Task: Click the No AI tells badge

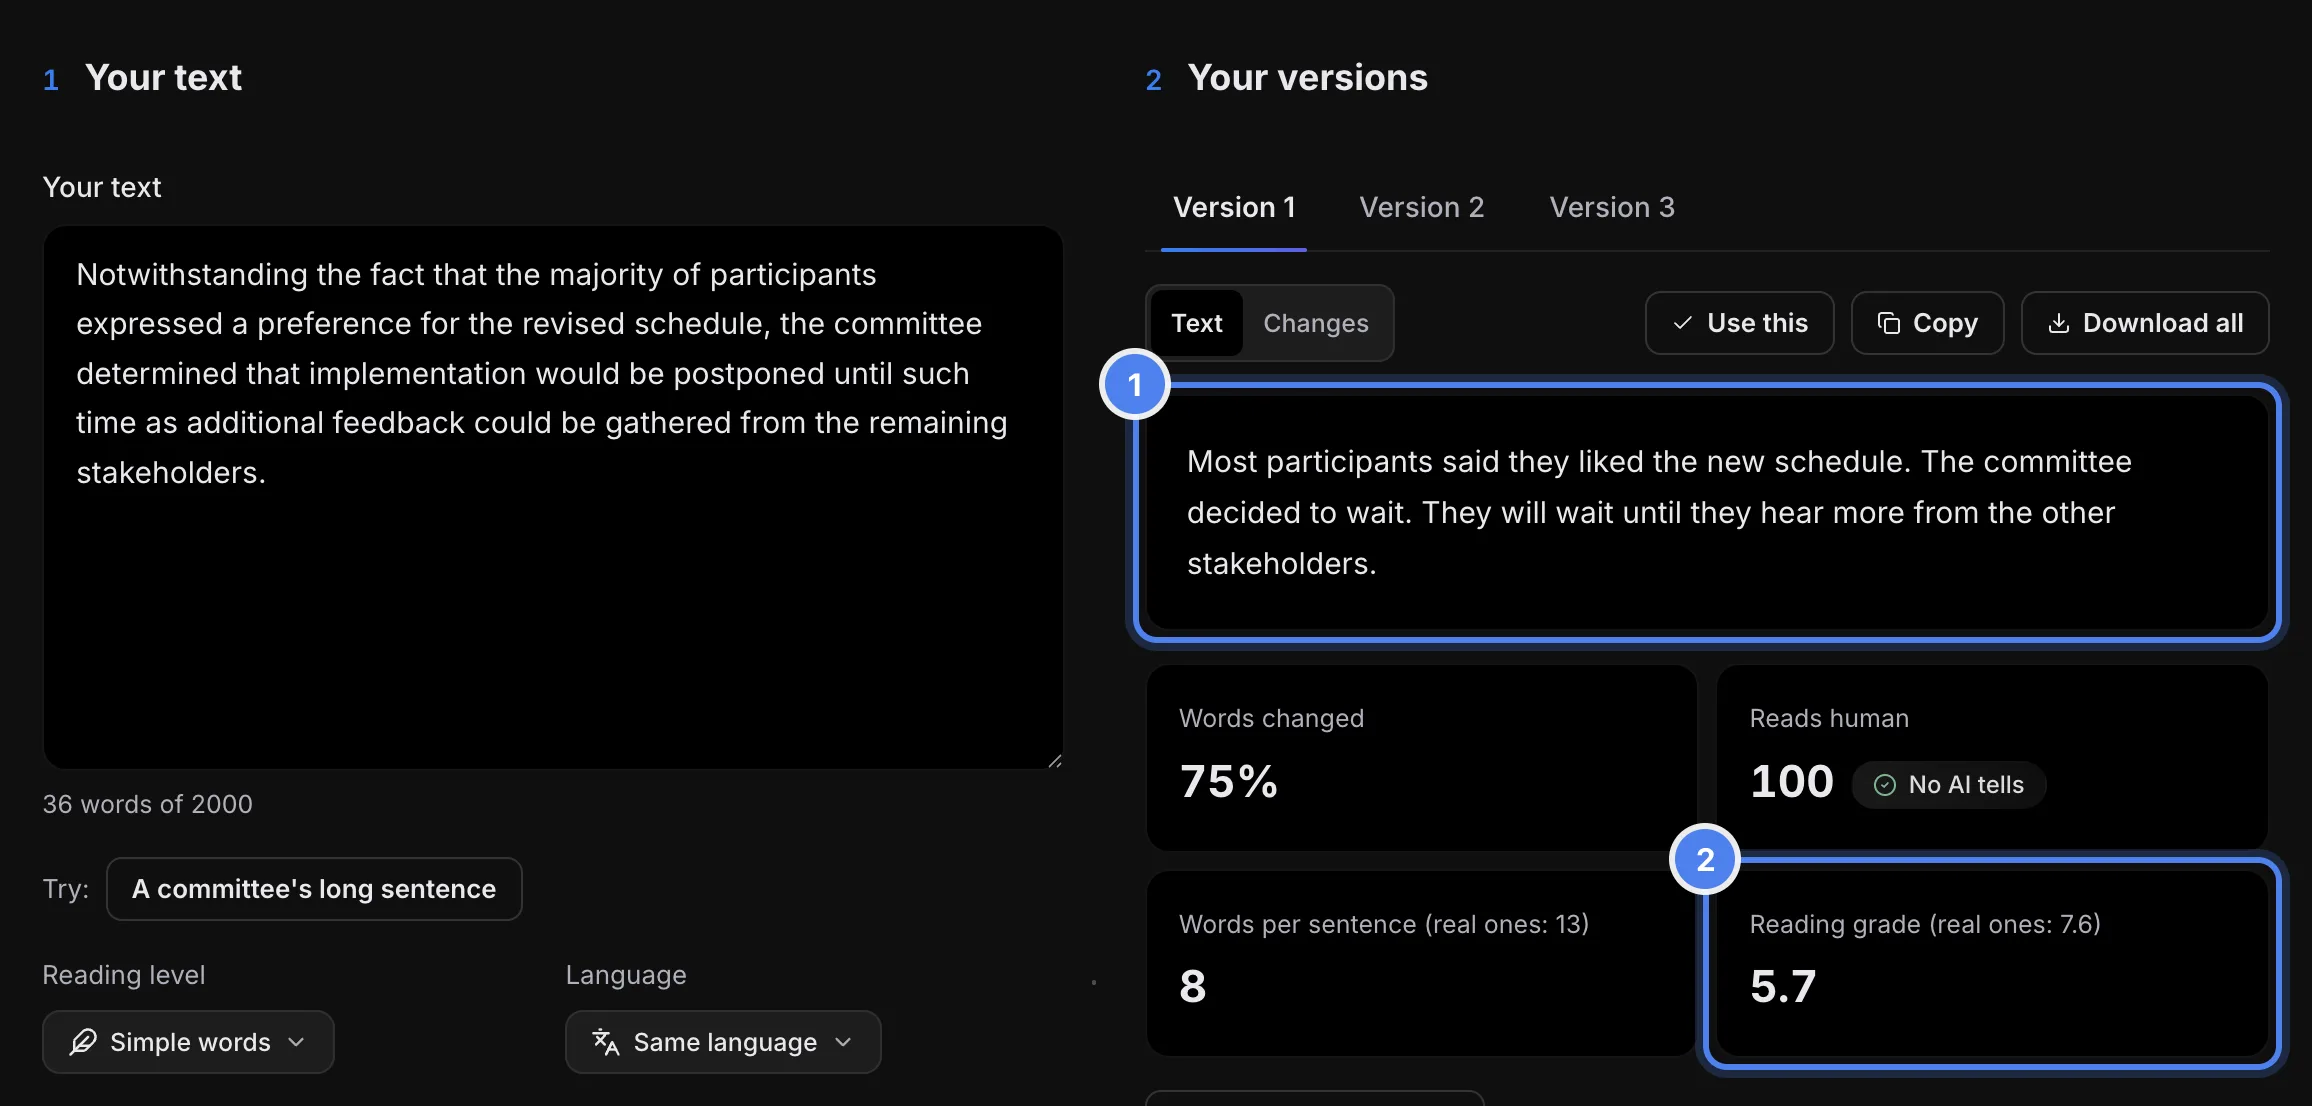Action: coord(1948,785)
